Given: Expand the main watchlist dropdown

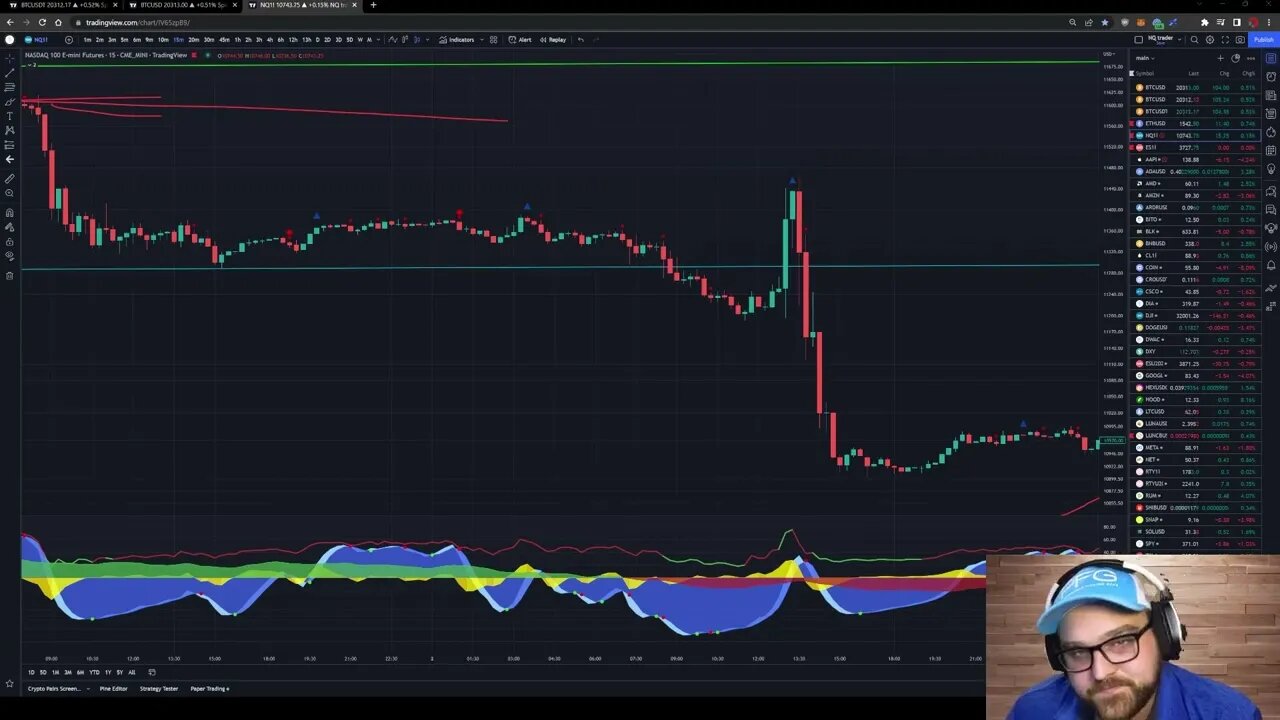Looking at the screenshot, I should point(1145,58).
